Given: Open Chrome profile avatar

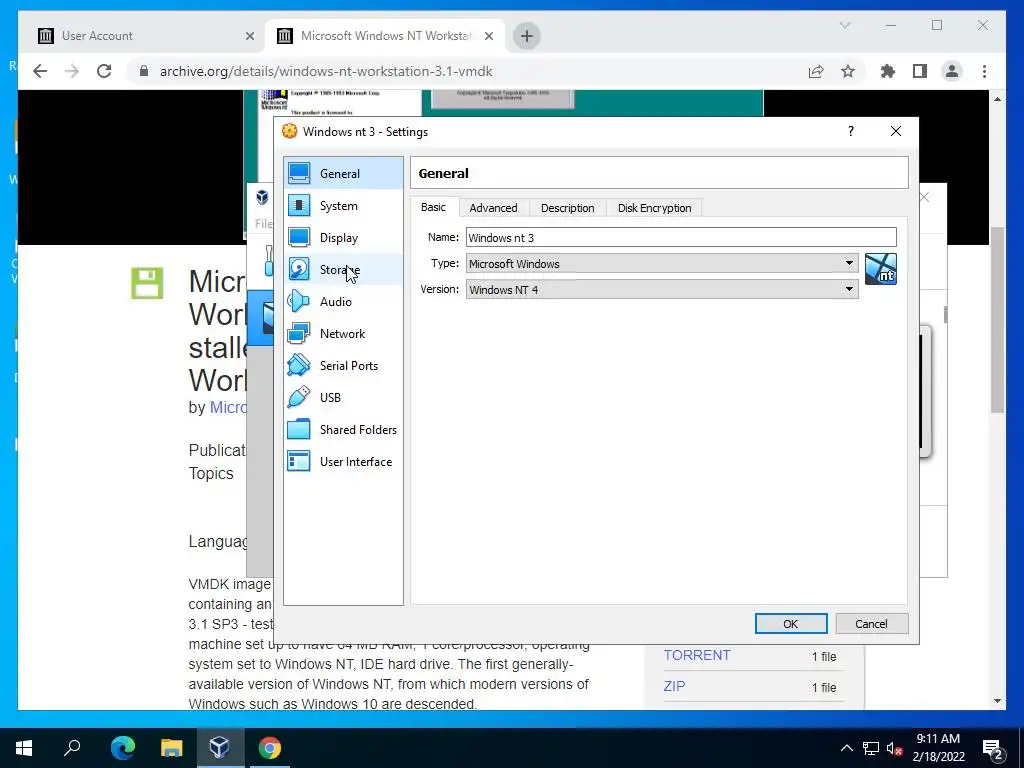Looking at the screenshot, I should coord(952,71).
